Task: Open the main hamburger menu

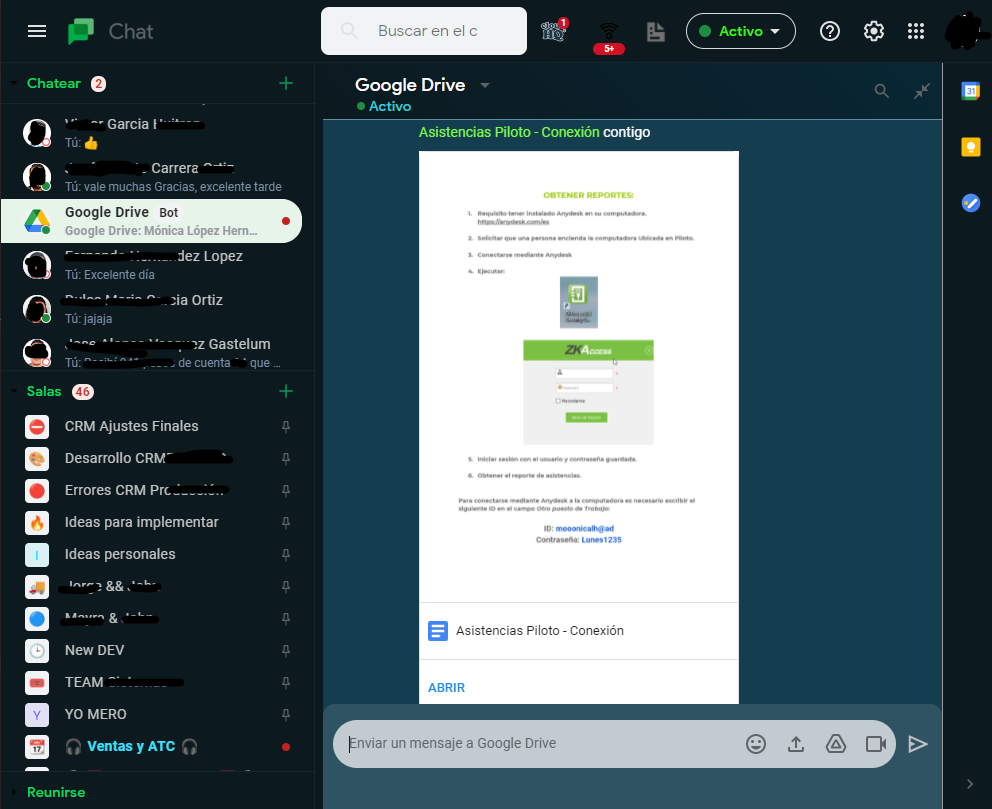Action: 37,30
